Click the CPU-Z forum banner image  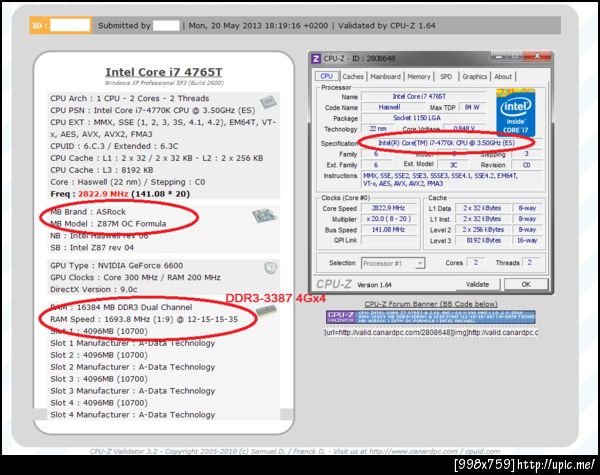(431, 317)
